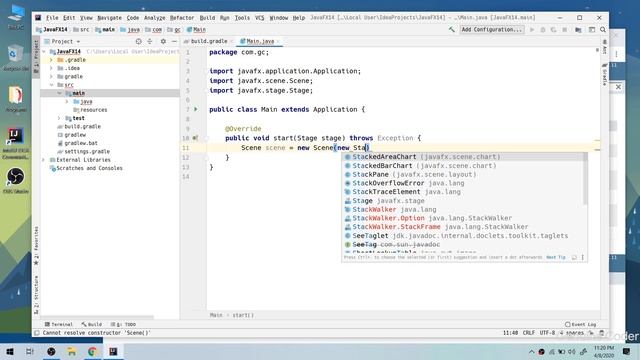Click the Add Configuration button
The image size is (640, 360).
click(x=492, y=30)
